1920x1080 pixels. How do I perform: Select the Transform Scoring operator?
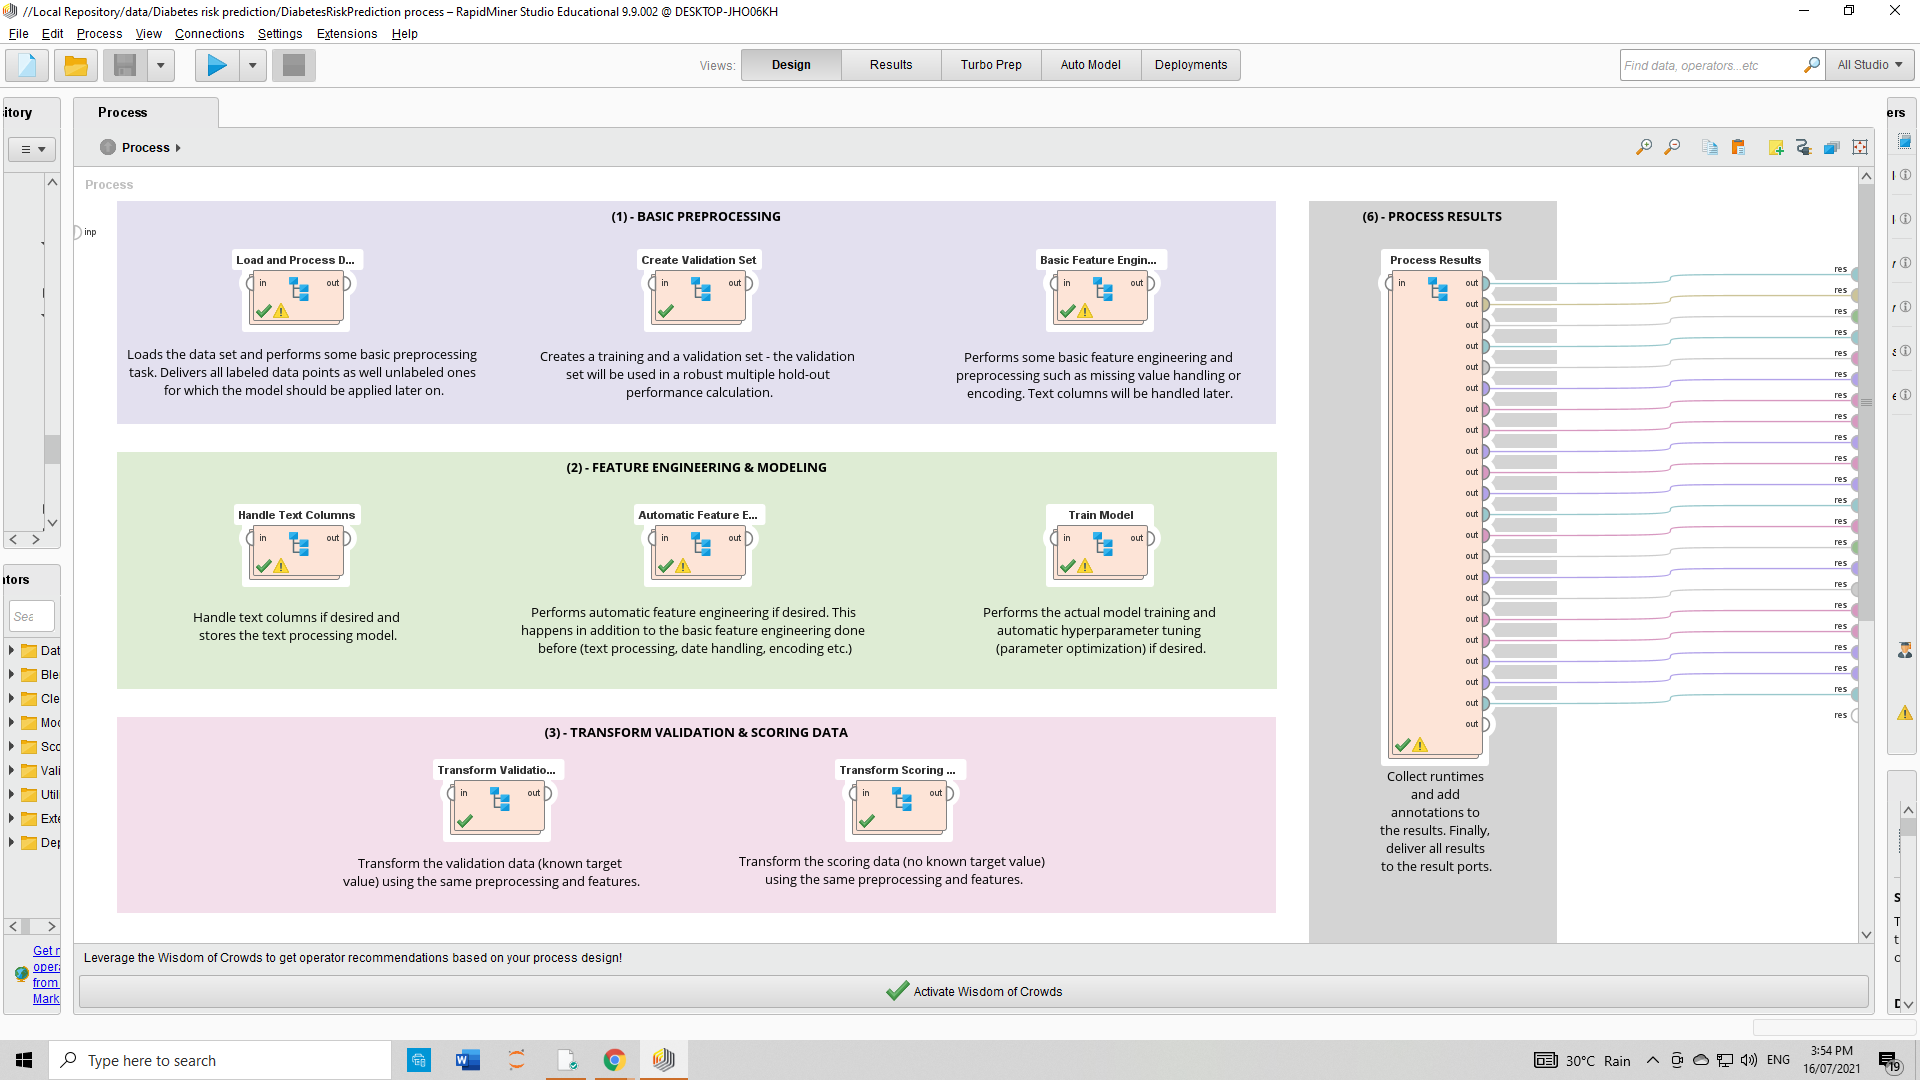tap(901, 808)
